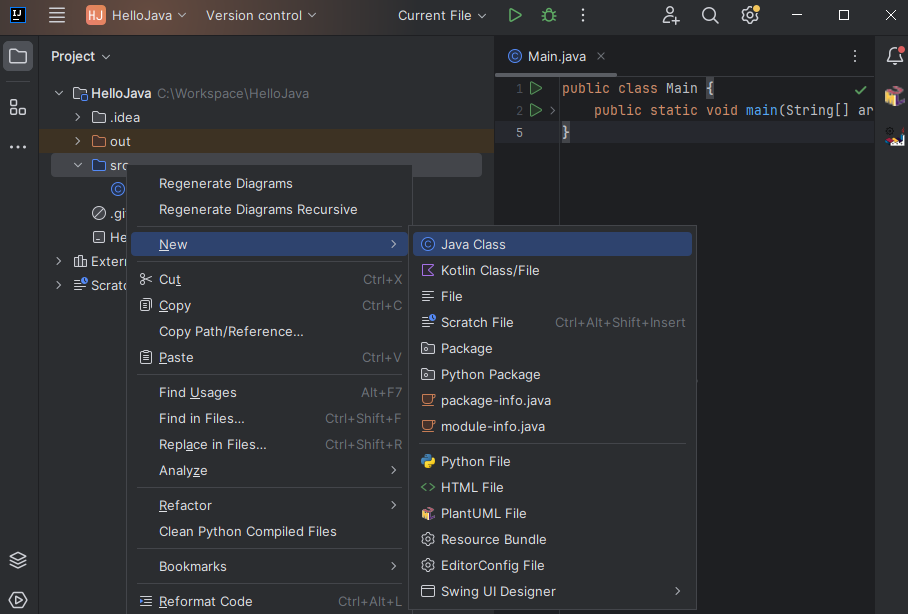Viewport: 908px width, 614px height.
Task: Open editor tab options vertical dots
Action: [855, 56]
